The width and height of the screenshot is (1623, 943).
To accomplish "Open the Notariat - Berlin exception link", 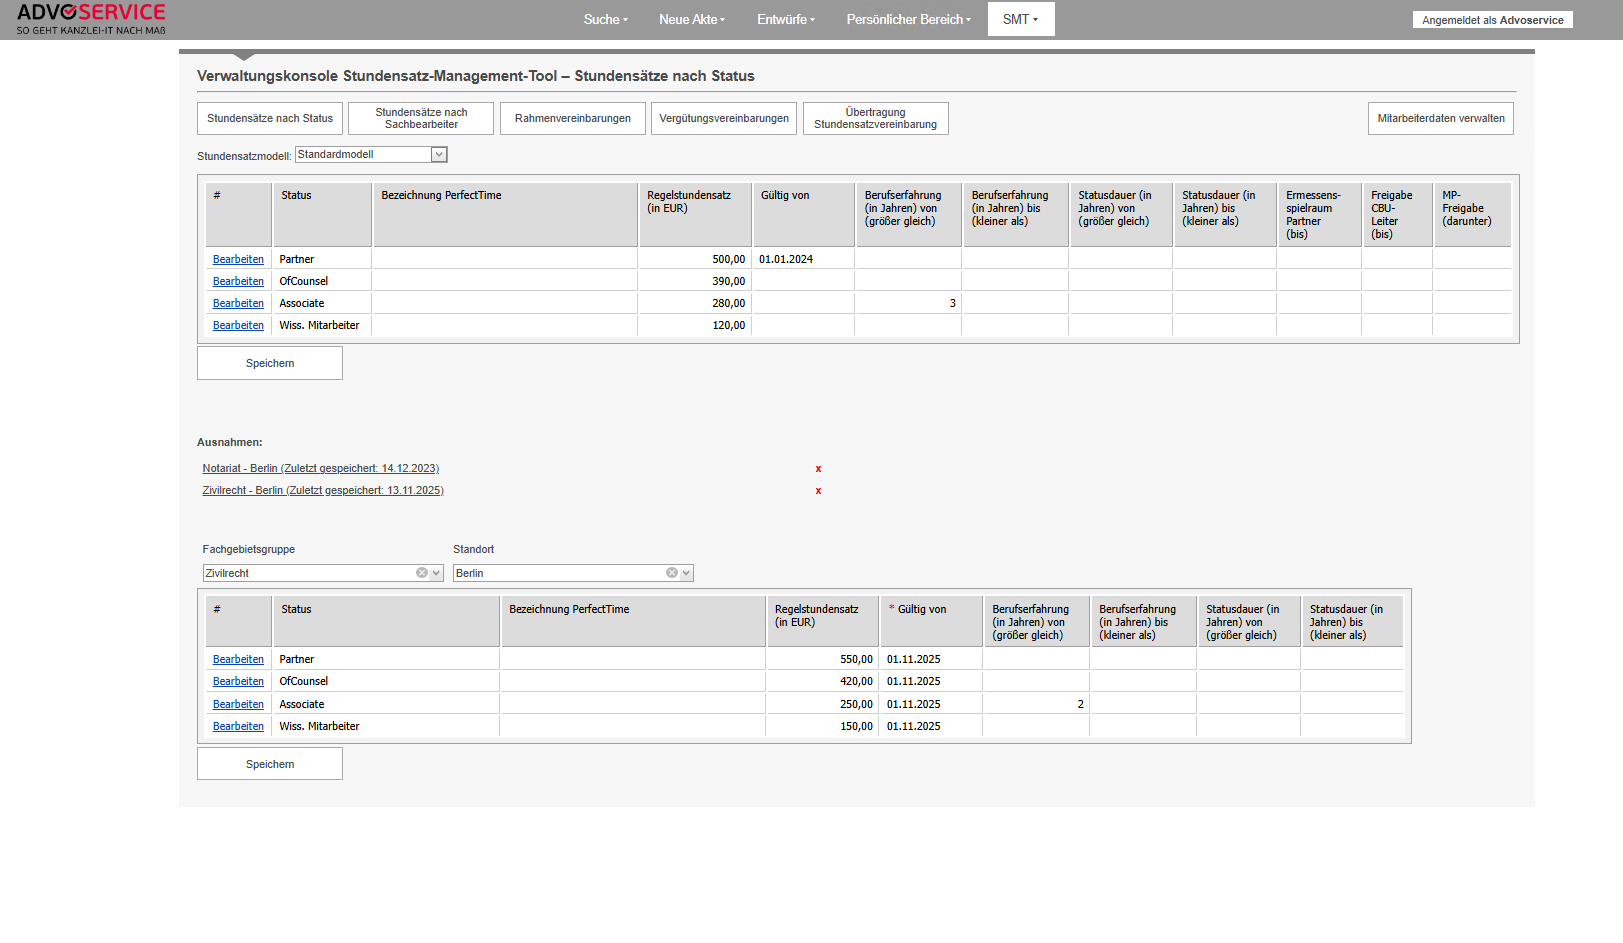I will pyautogui.click(x=320, y=469).
